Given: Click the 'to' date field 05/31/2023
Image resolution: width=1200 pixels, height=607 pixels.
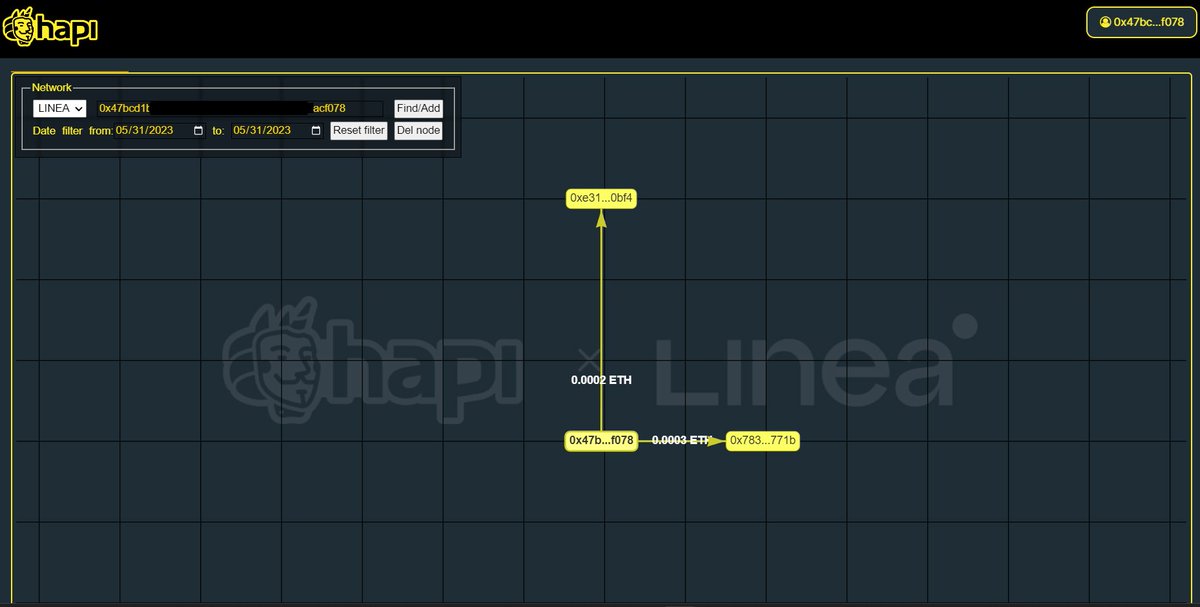Looking at the screenshot, I should [x=278, y=130].
